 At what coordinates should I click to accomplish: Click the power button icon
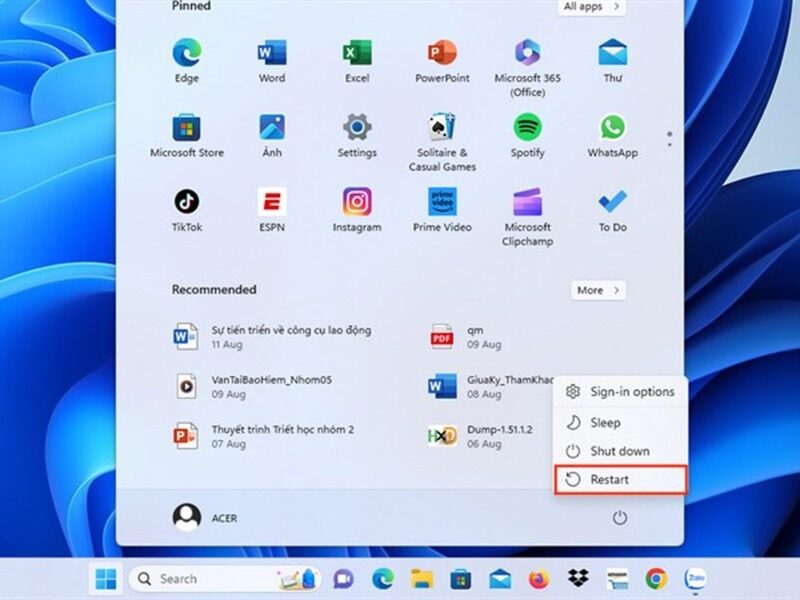[x=620, y=517]
